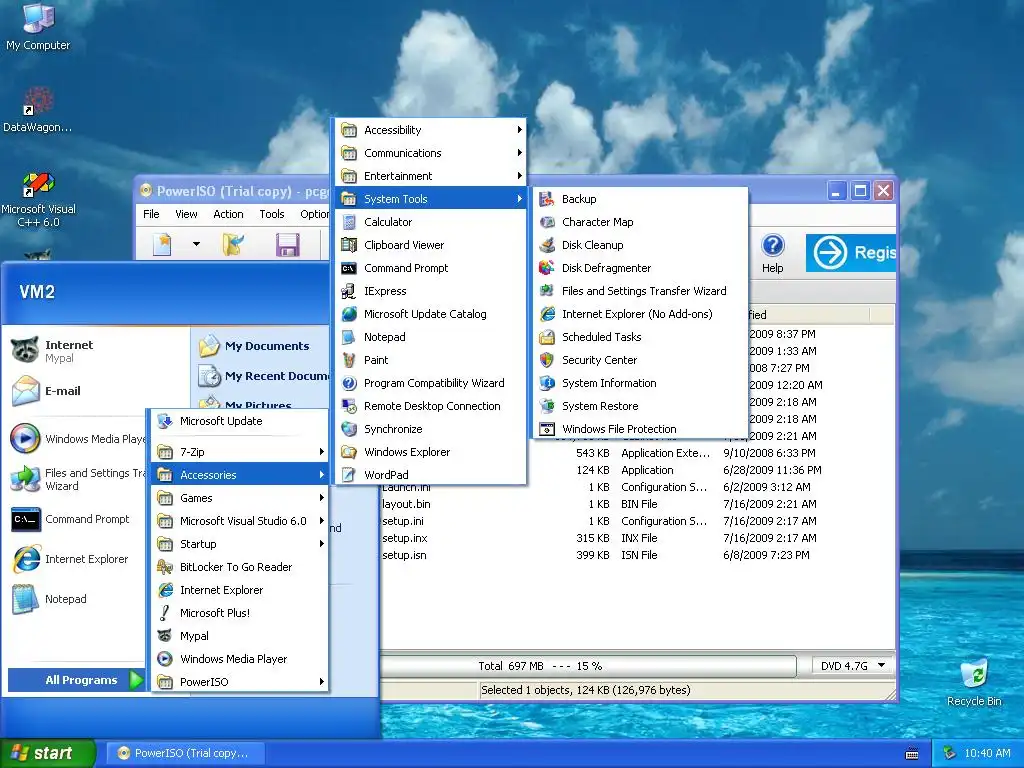Expand the Startup folder
Screen dimensions: 1024x768
[x=239, y=544]
